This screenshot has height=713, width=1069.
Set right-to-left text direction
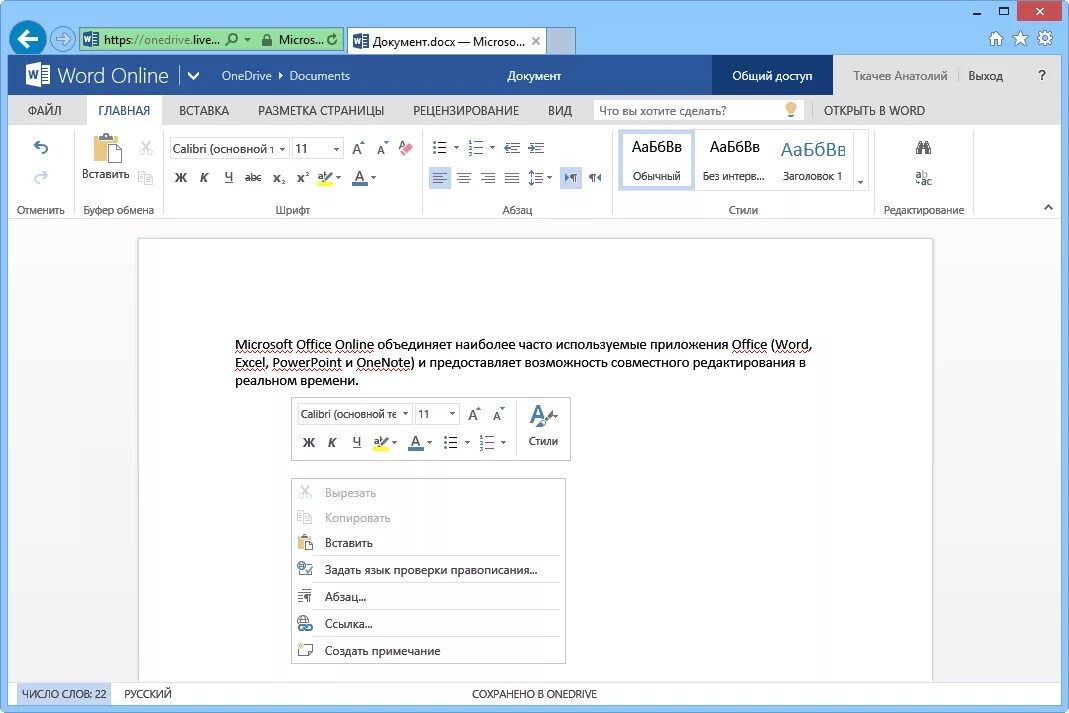point(595,178)
